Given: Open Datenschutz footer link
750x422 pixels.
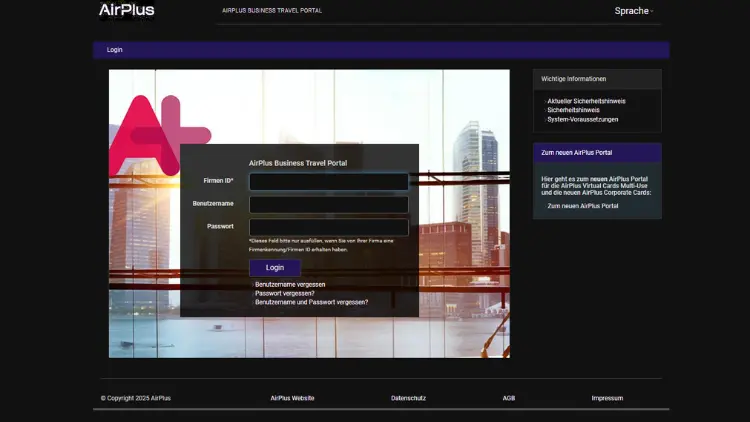Looking at the screenshot, I should pos(408,398).
